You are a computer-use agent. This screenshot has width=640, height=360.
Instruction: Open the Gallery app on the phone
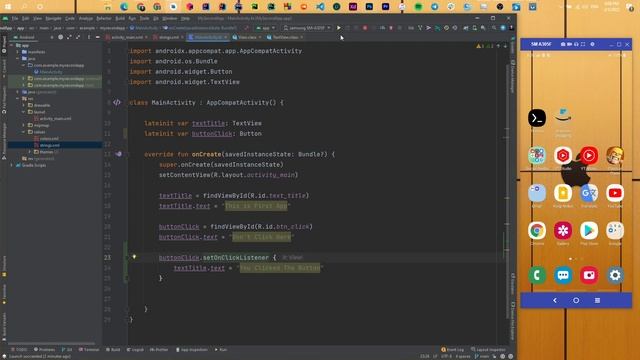[x=563, y=231]
